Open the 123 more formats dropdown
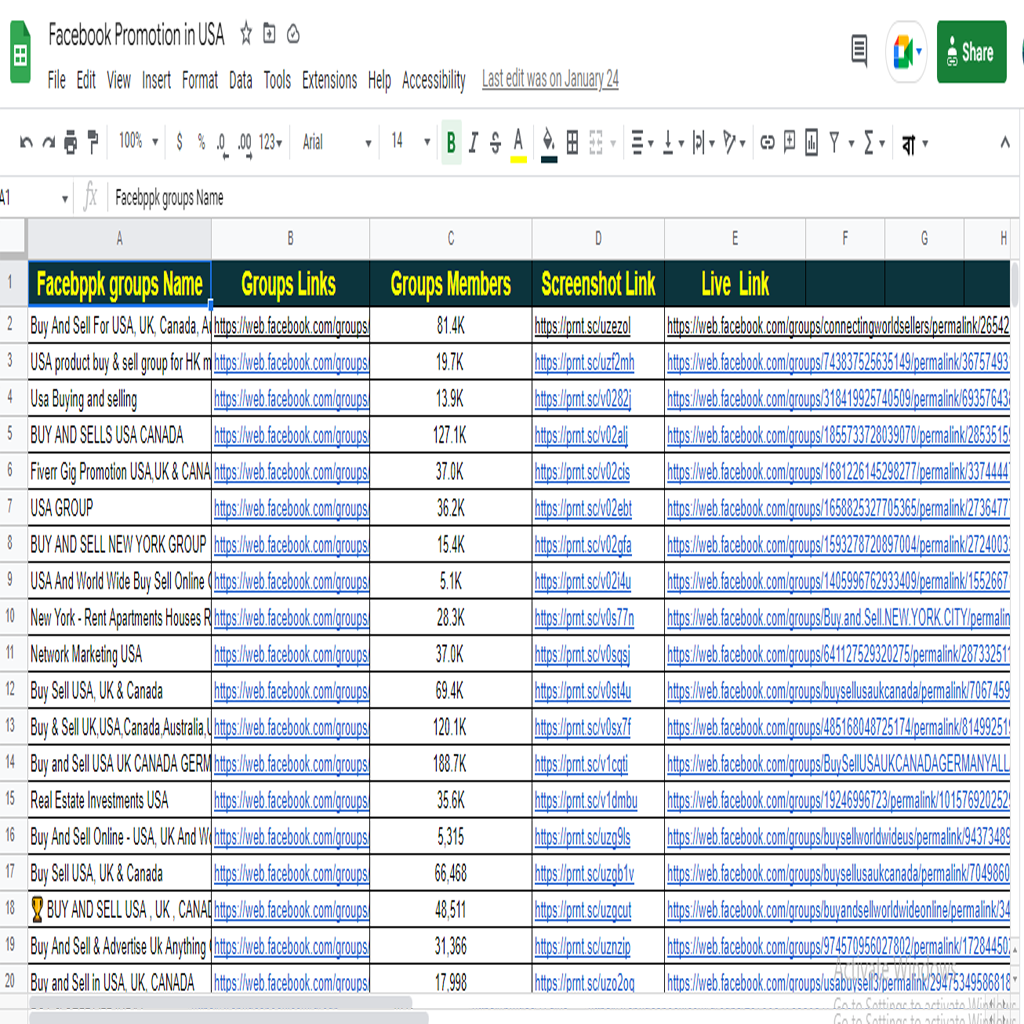The image size is (1024, 1024). coord(270,142)
